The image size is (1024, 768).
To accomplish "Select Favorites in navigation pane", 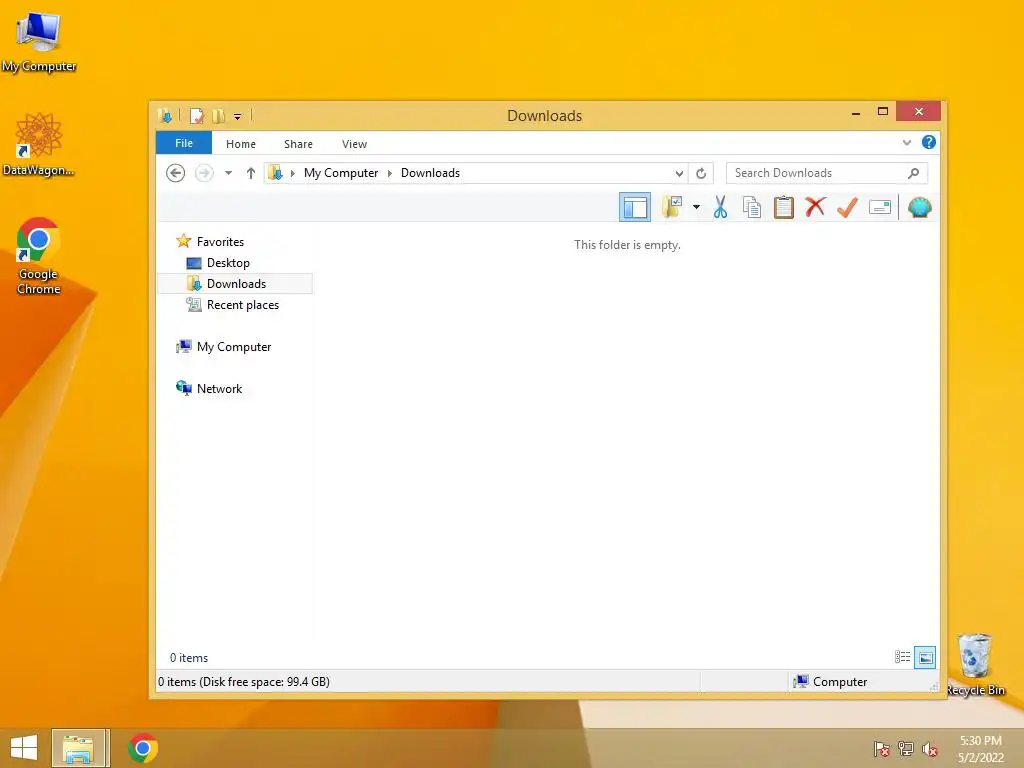I will (x=220, y=242).
